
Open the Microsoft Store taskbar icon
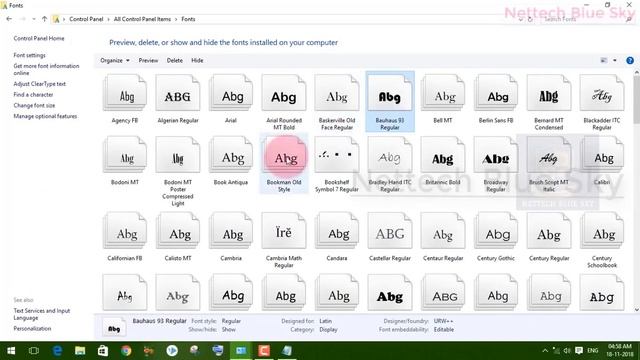click(103, 351)
